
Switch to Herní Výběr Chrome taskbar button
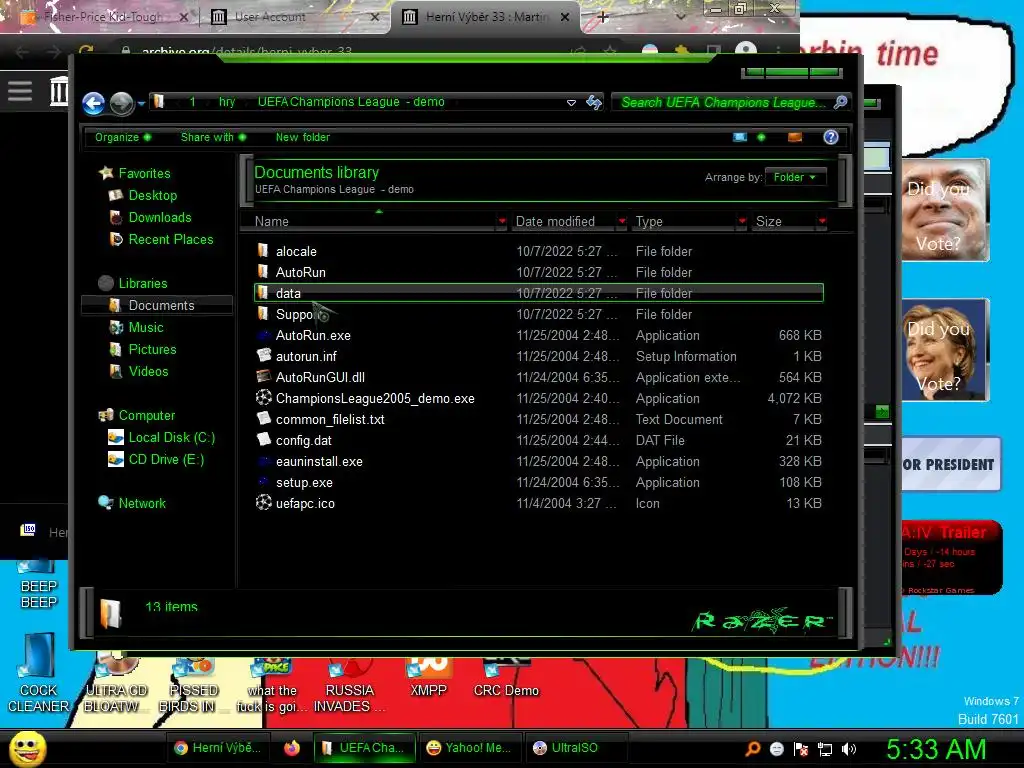(219, 748)
